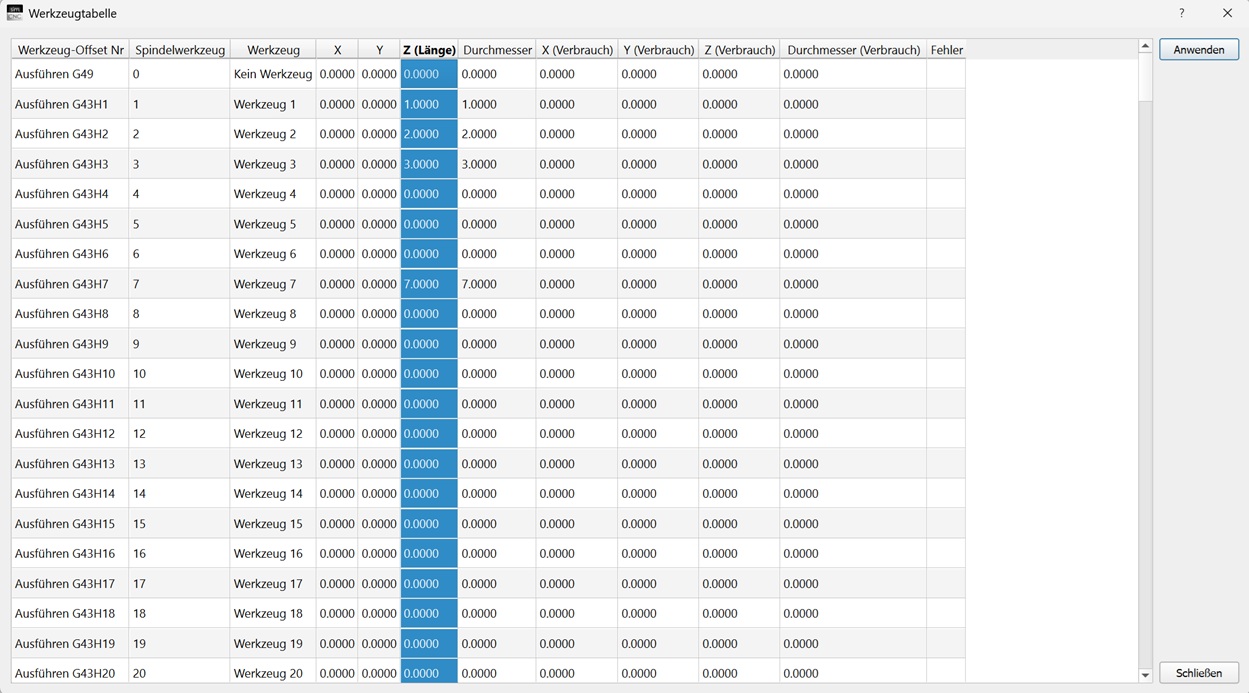The image size is (1249, 693).
Task: Select Z length cell showing 2.0000
Action: point(429,134)
